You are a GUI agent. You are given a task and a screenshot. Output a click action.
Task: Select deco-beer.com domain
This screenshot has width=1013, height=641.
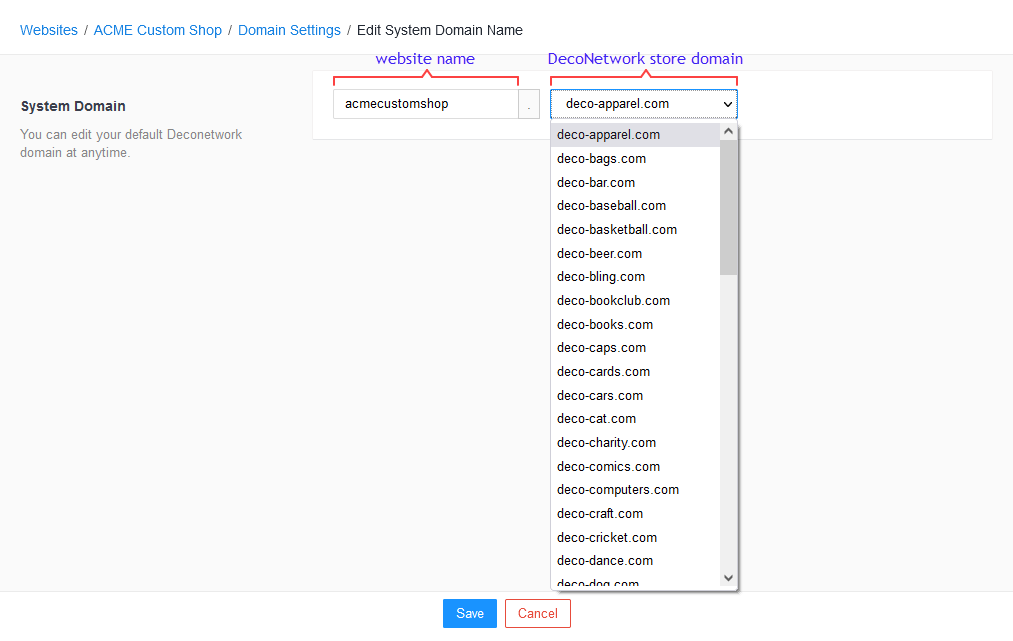pos(636,254)
